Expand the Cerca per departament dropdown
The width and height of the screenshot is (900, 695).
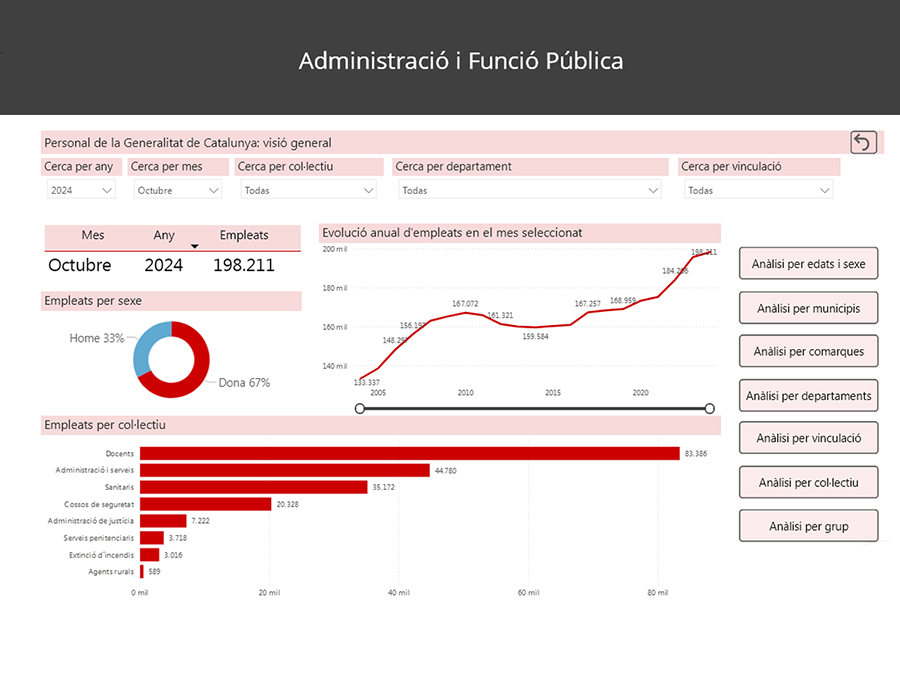[x=528, y=190]
